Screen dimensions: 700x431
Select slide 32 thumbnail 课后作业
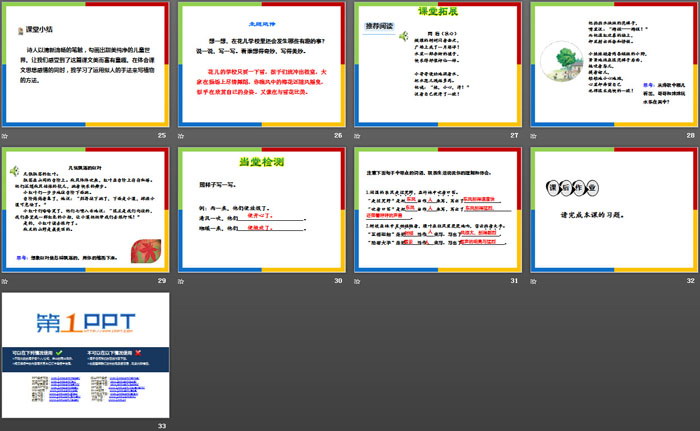(614, 210)
